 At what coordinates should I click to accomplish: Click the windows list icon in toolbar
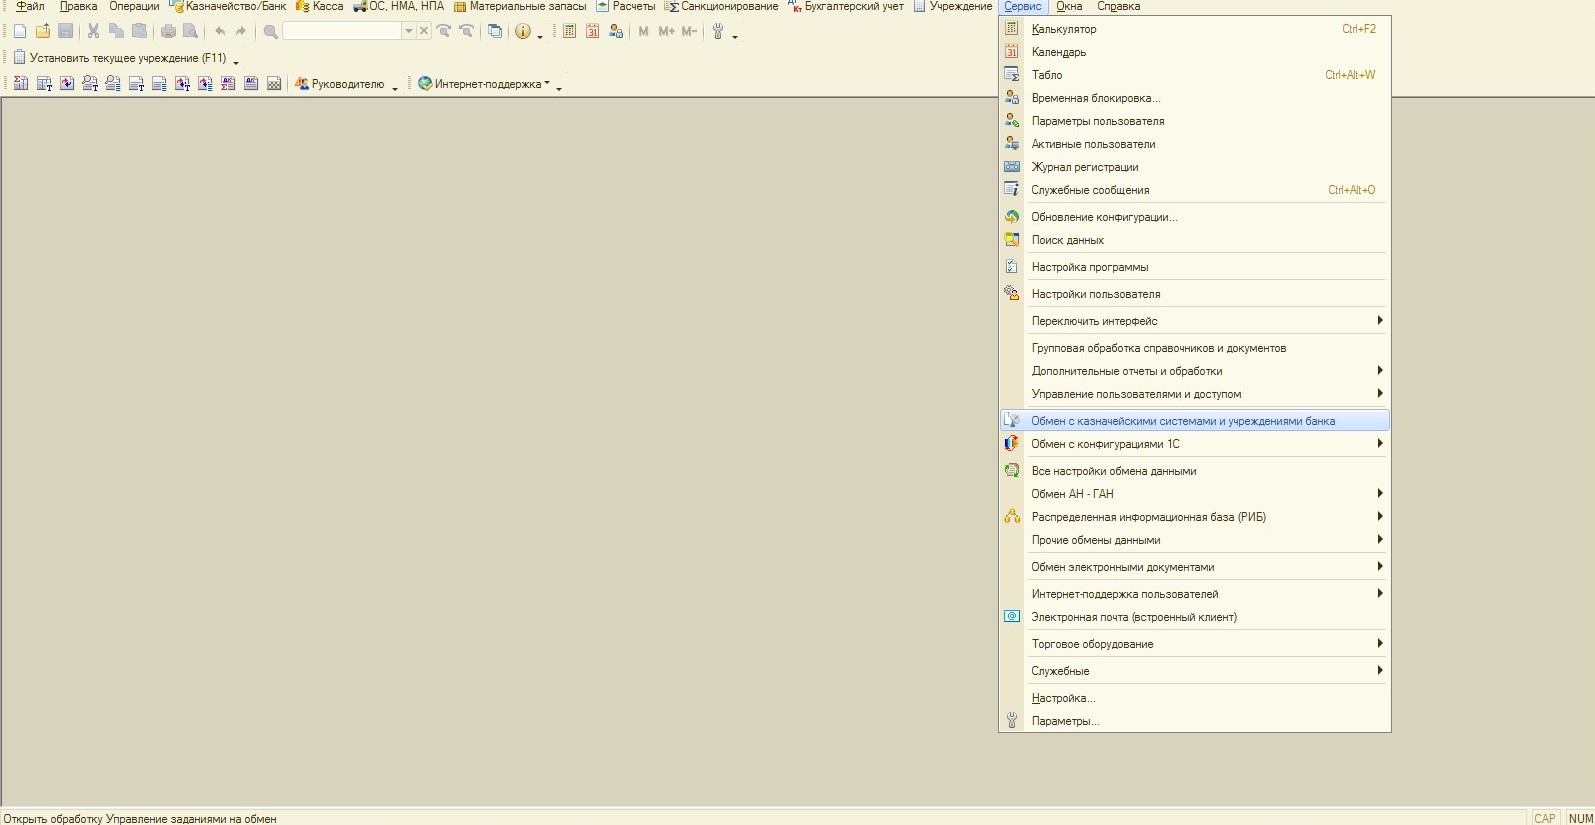[494, 31]
